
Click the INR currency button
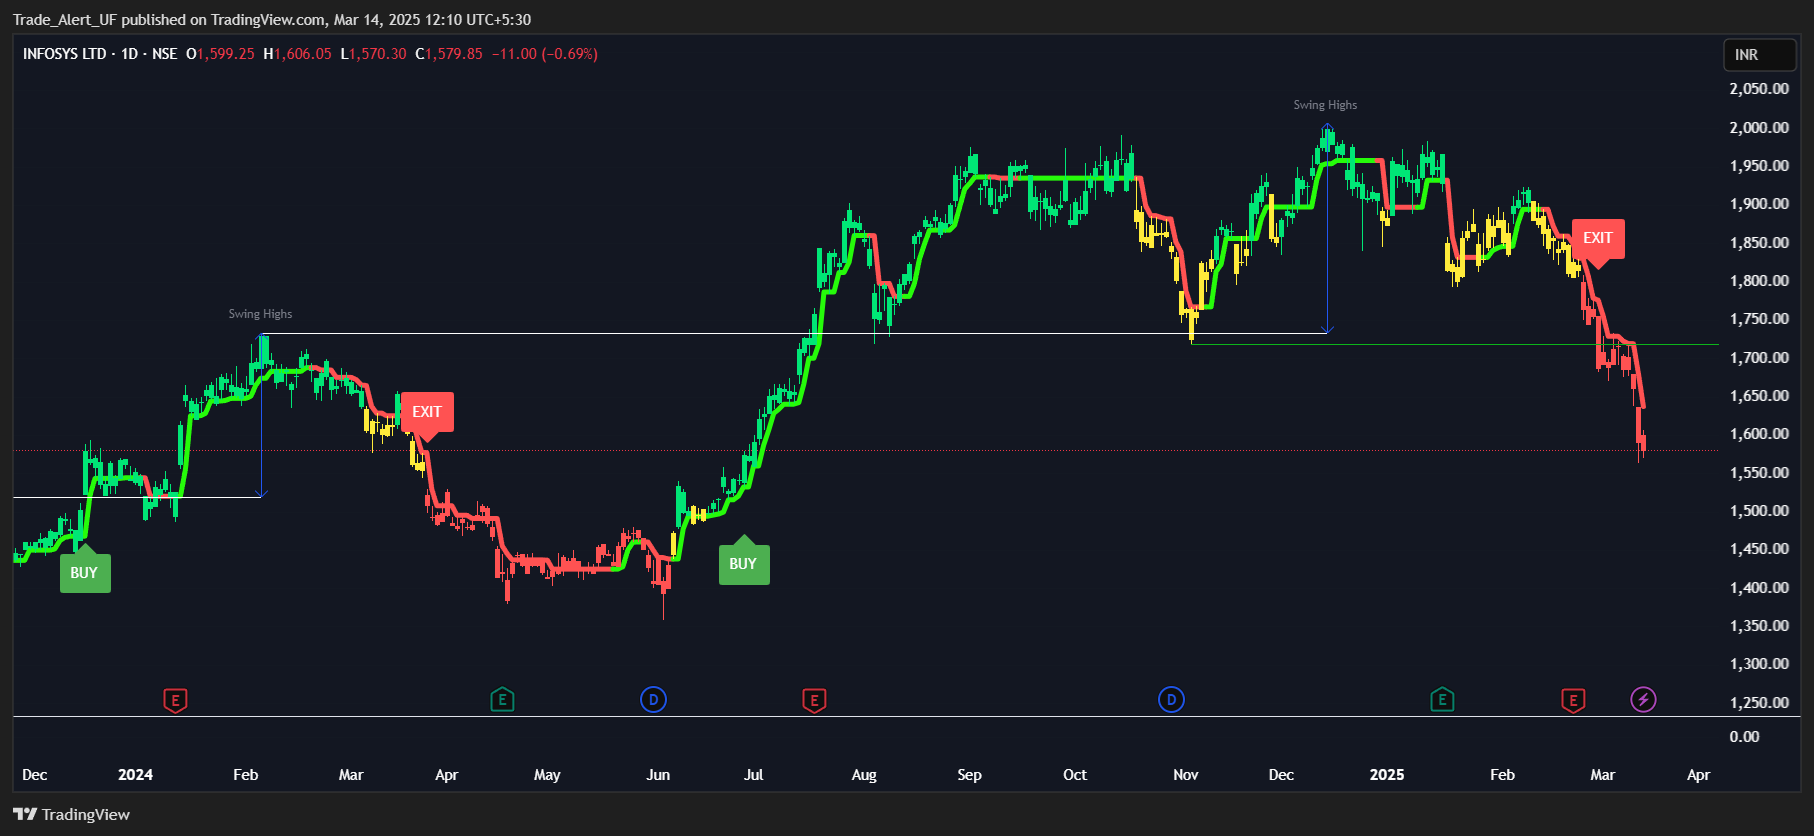pyautogui.click(x=1759, y=55)
